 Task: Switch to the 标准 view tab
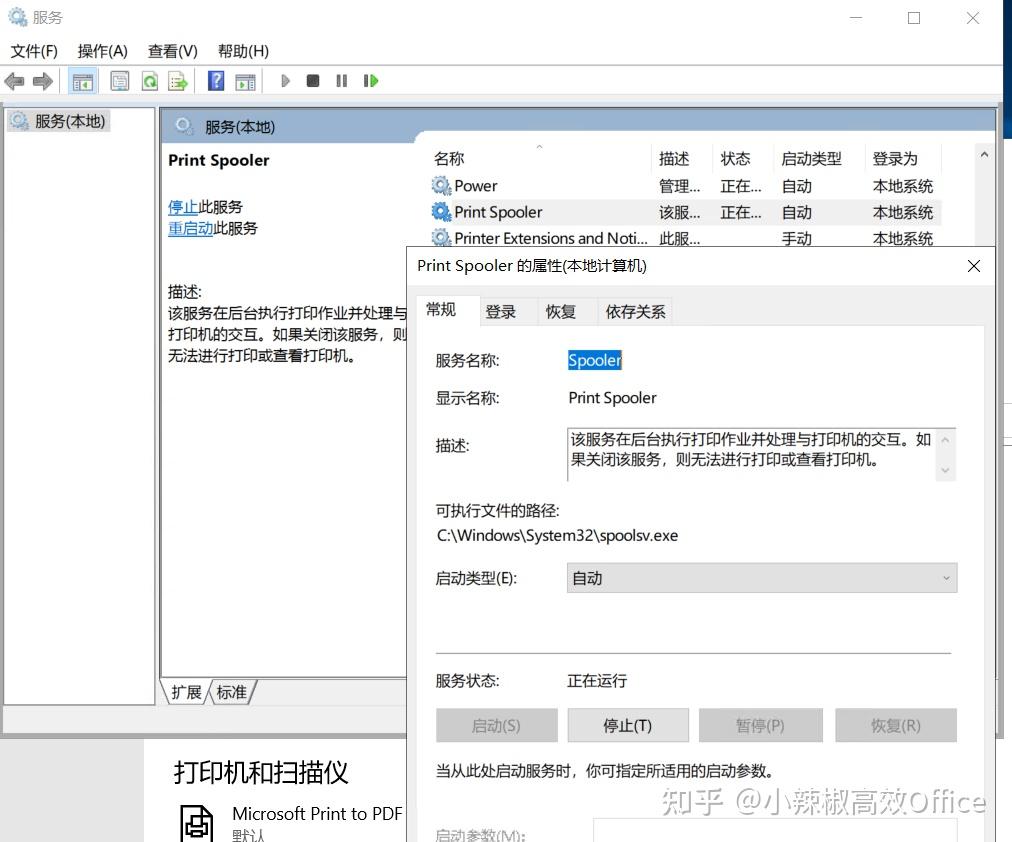(232, 691)
